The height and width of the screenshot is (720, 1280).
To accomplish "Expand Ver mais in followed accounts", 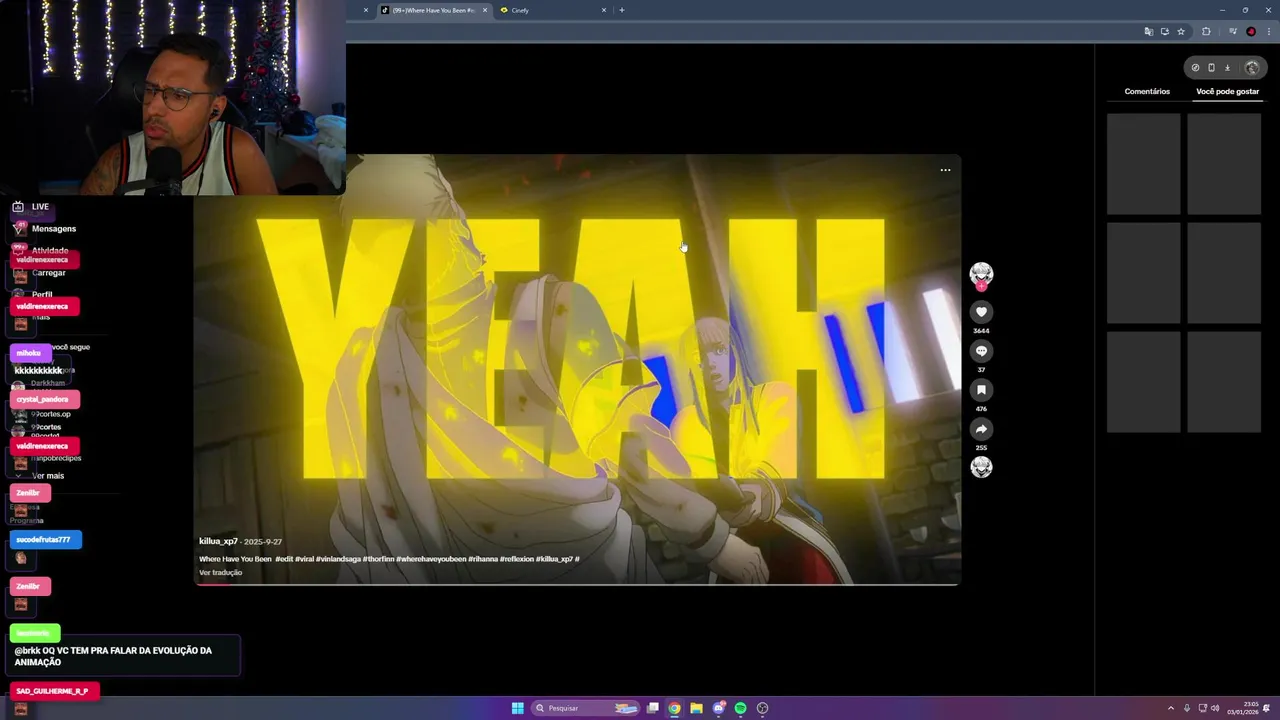I will 46,476.
